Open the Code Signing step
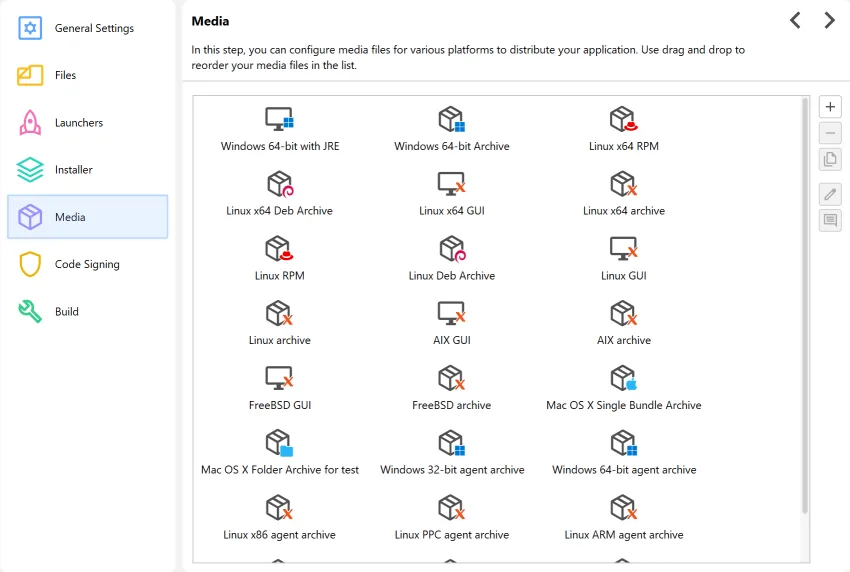 (x=87, y=264)
